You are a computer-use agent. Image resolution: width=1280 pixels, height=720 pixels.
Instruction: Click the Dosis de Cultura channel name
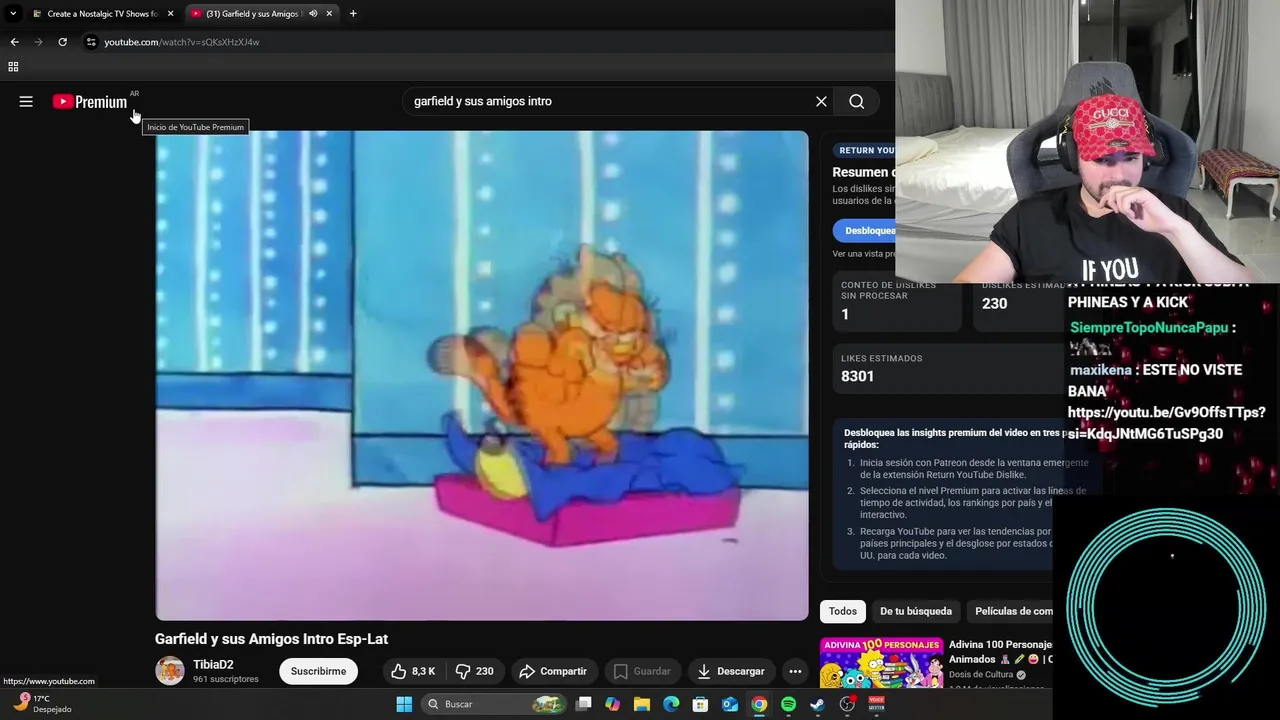(x=981, y=675)
